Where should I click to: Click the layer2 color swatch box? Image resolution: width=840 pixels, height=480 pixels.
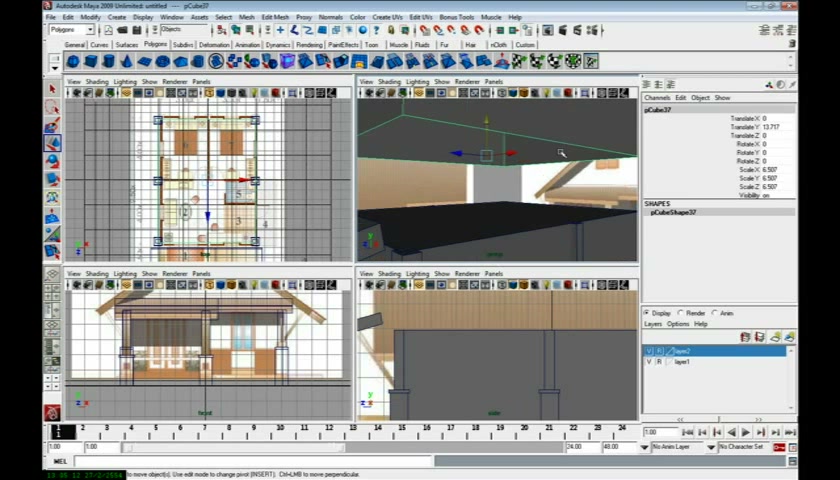click(x=670, y=351)
